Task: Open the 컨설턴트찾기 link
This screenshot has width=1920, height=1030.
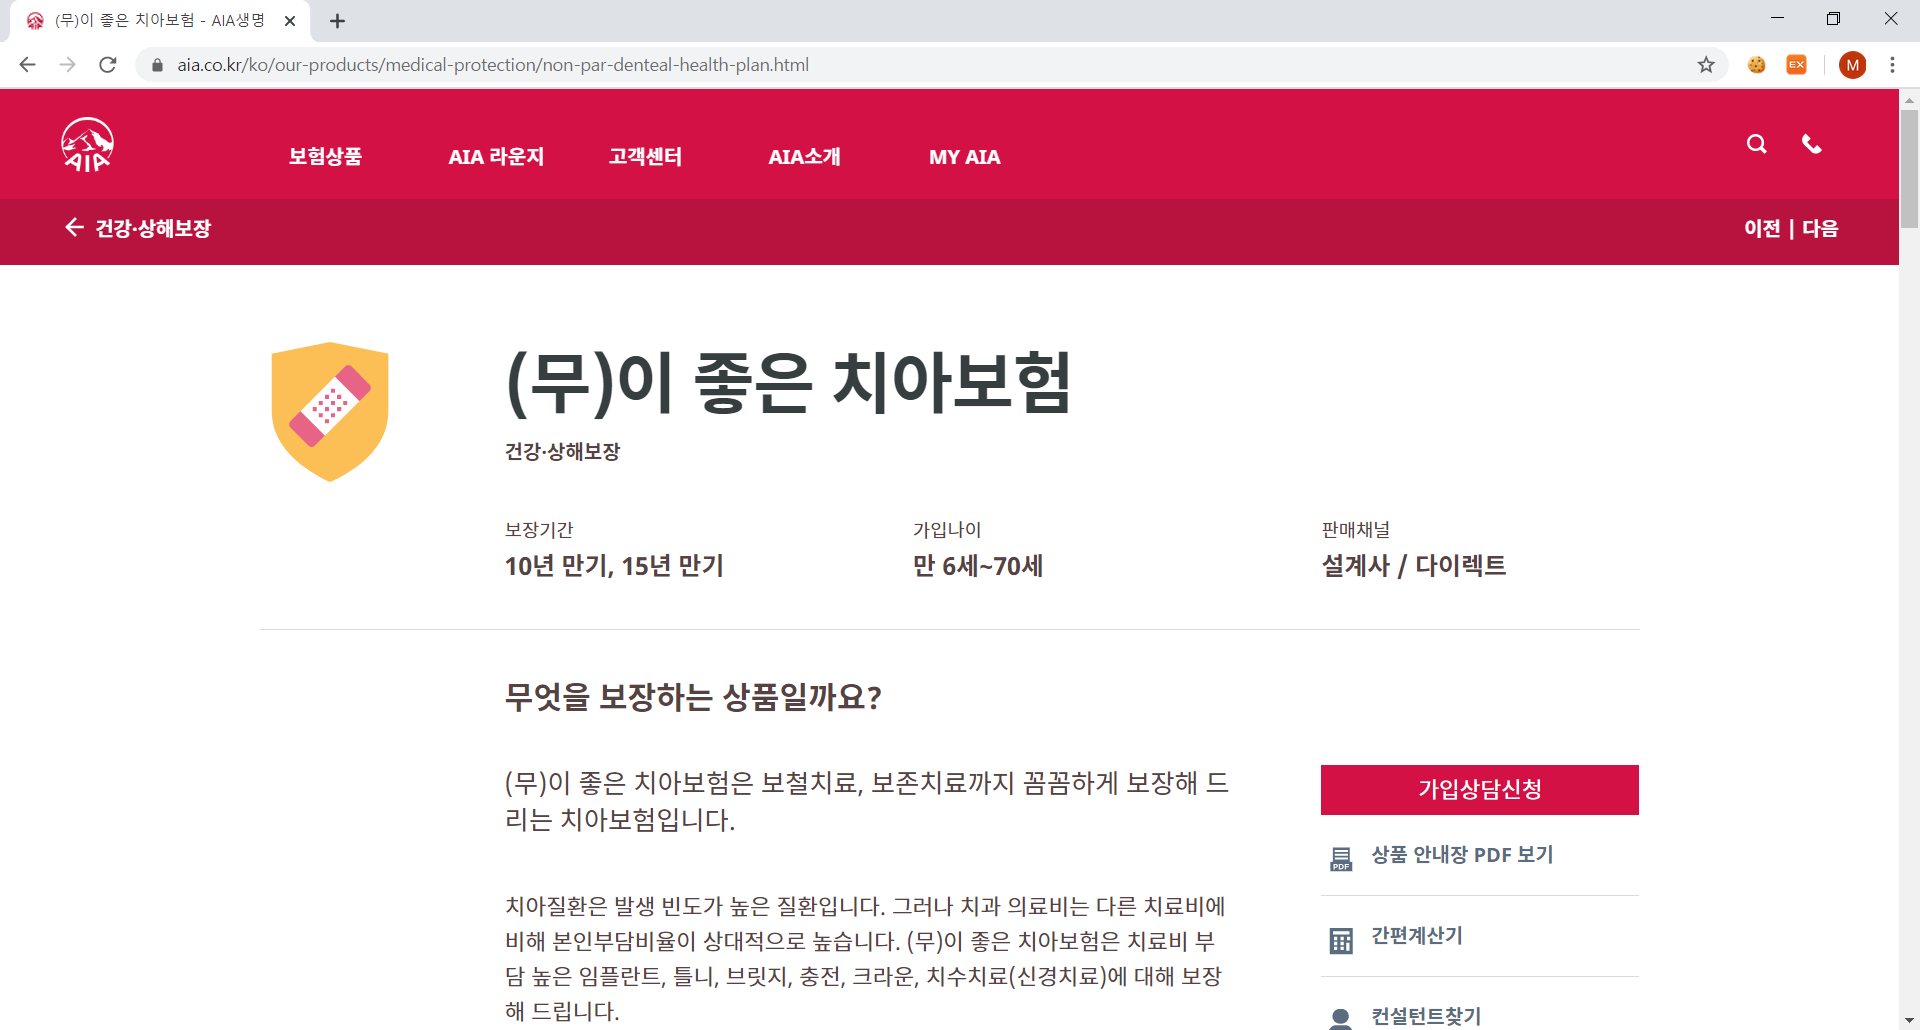Action: point(1426,1016)
